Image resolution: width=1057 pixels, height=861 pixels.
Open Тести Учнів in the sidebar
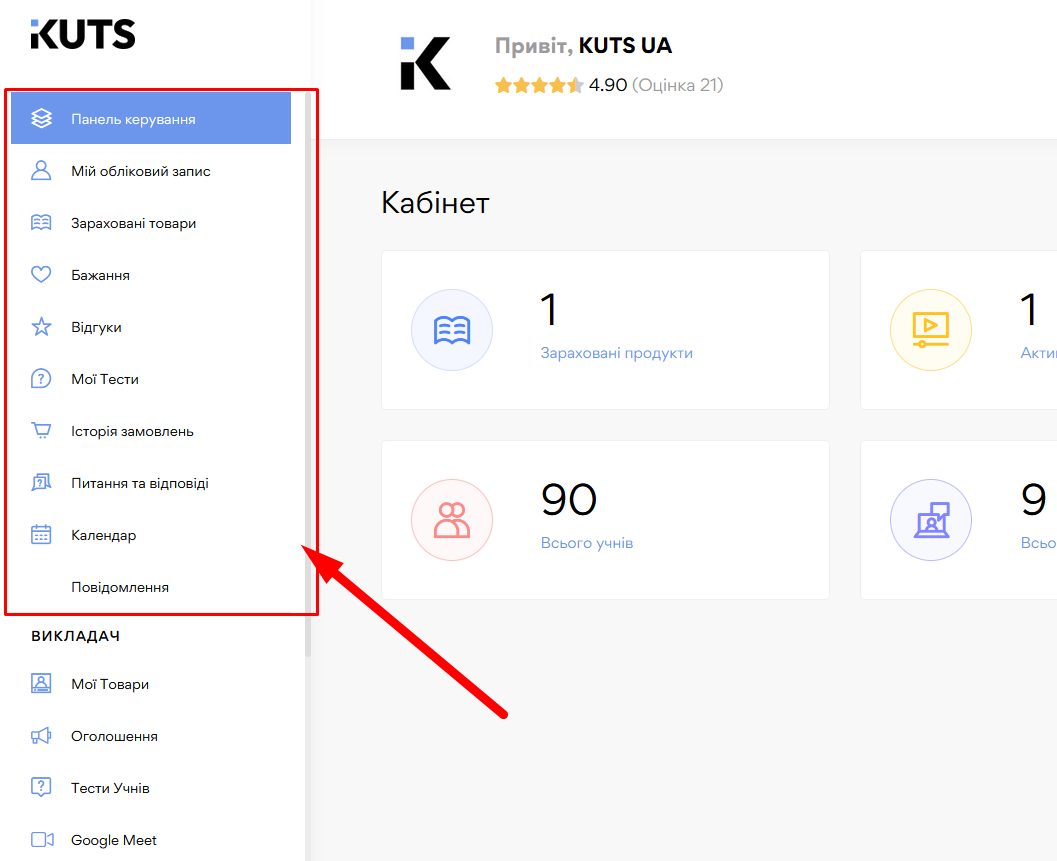(x=110, y=788)
